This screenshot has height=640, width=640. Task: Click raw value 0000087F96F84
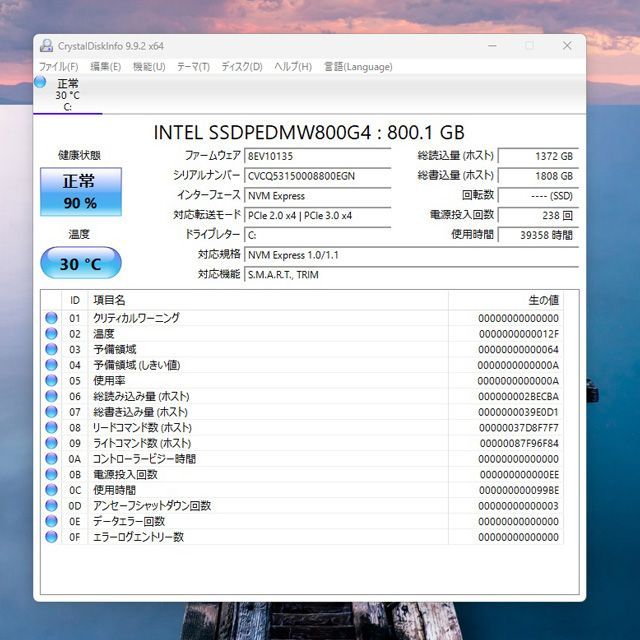(x=519, y=443)
